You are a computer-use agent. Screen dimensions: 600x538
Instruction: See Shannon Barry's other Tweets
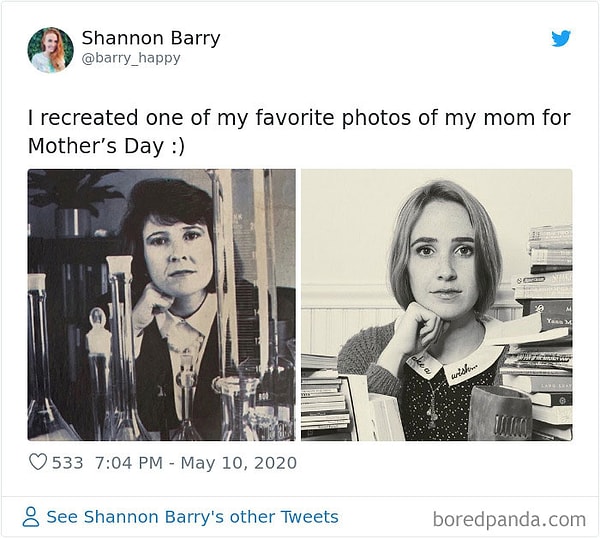[192, 517]
